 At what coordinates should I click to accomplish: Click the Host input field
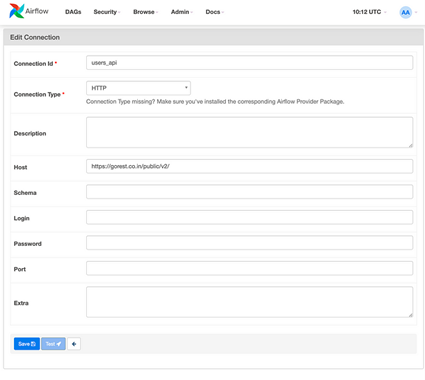click(249, 166)
